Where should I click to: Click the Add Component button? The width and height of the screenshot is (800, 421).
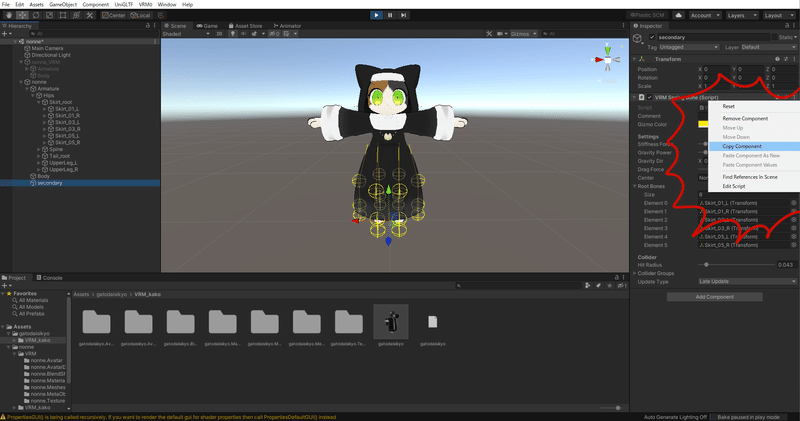click(714, 297)
